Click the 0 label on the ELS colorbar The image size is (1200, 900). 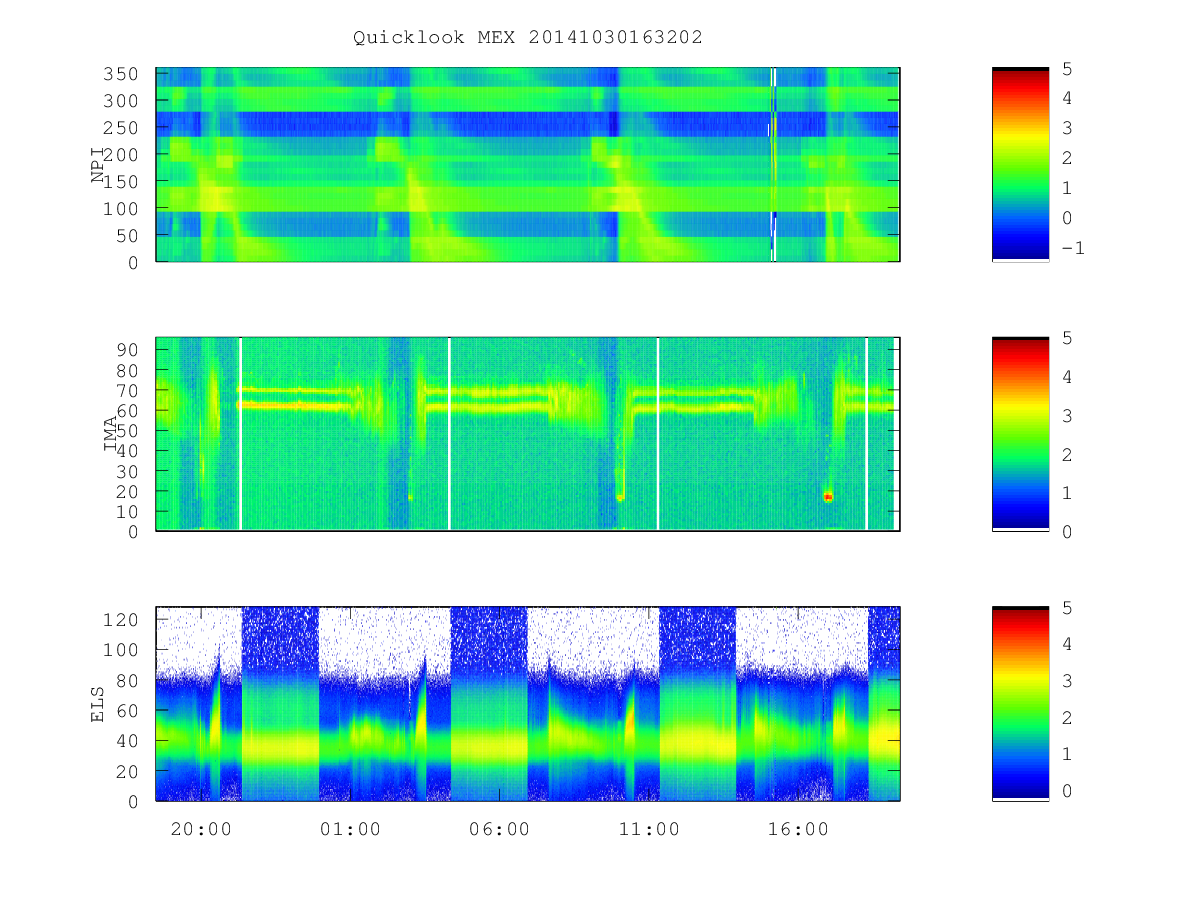(x=1067, y=790)
